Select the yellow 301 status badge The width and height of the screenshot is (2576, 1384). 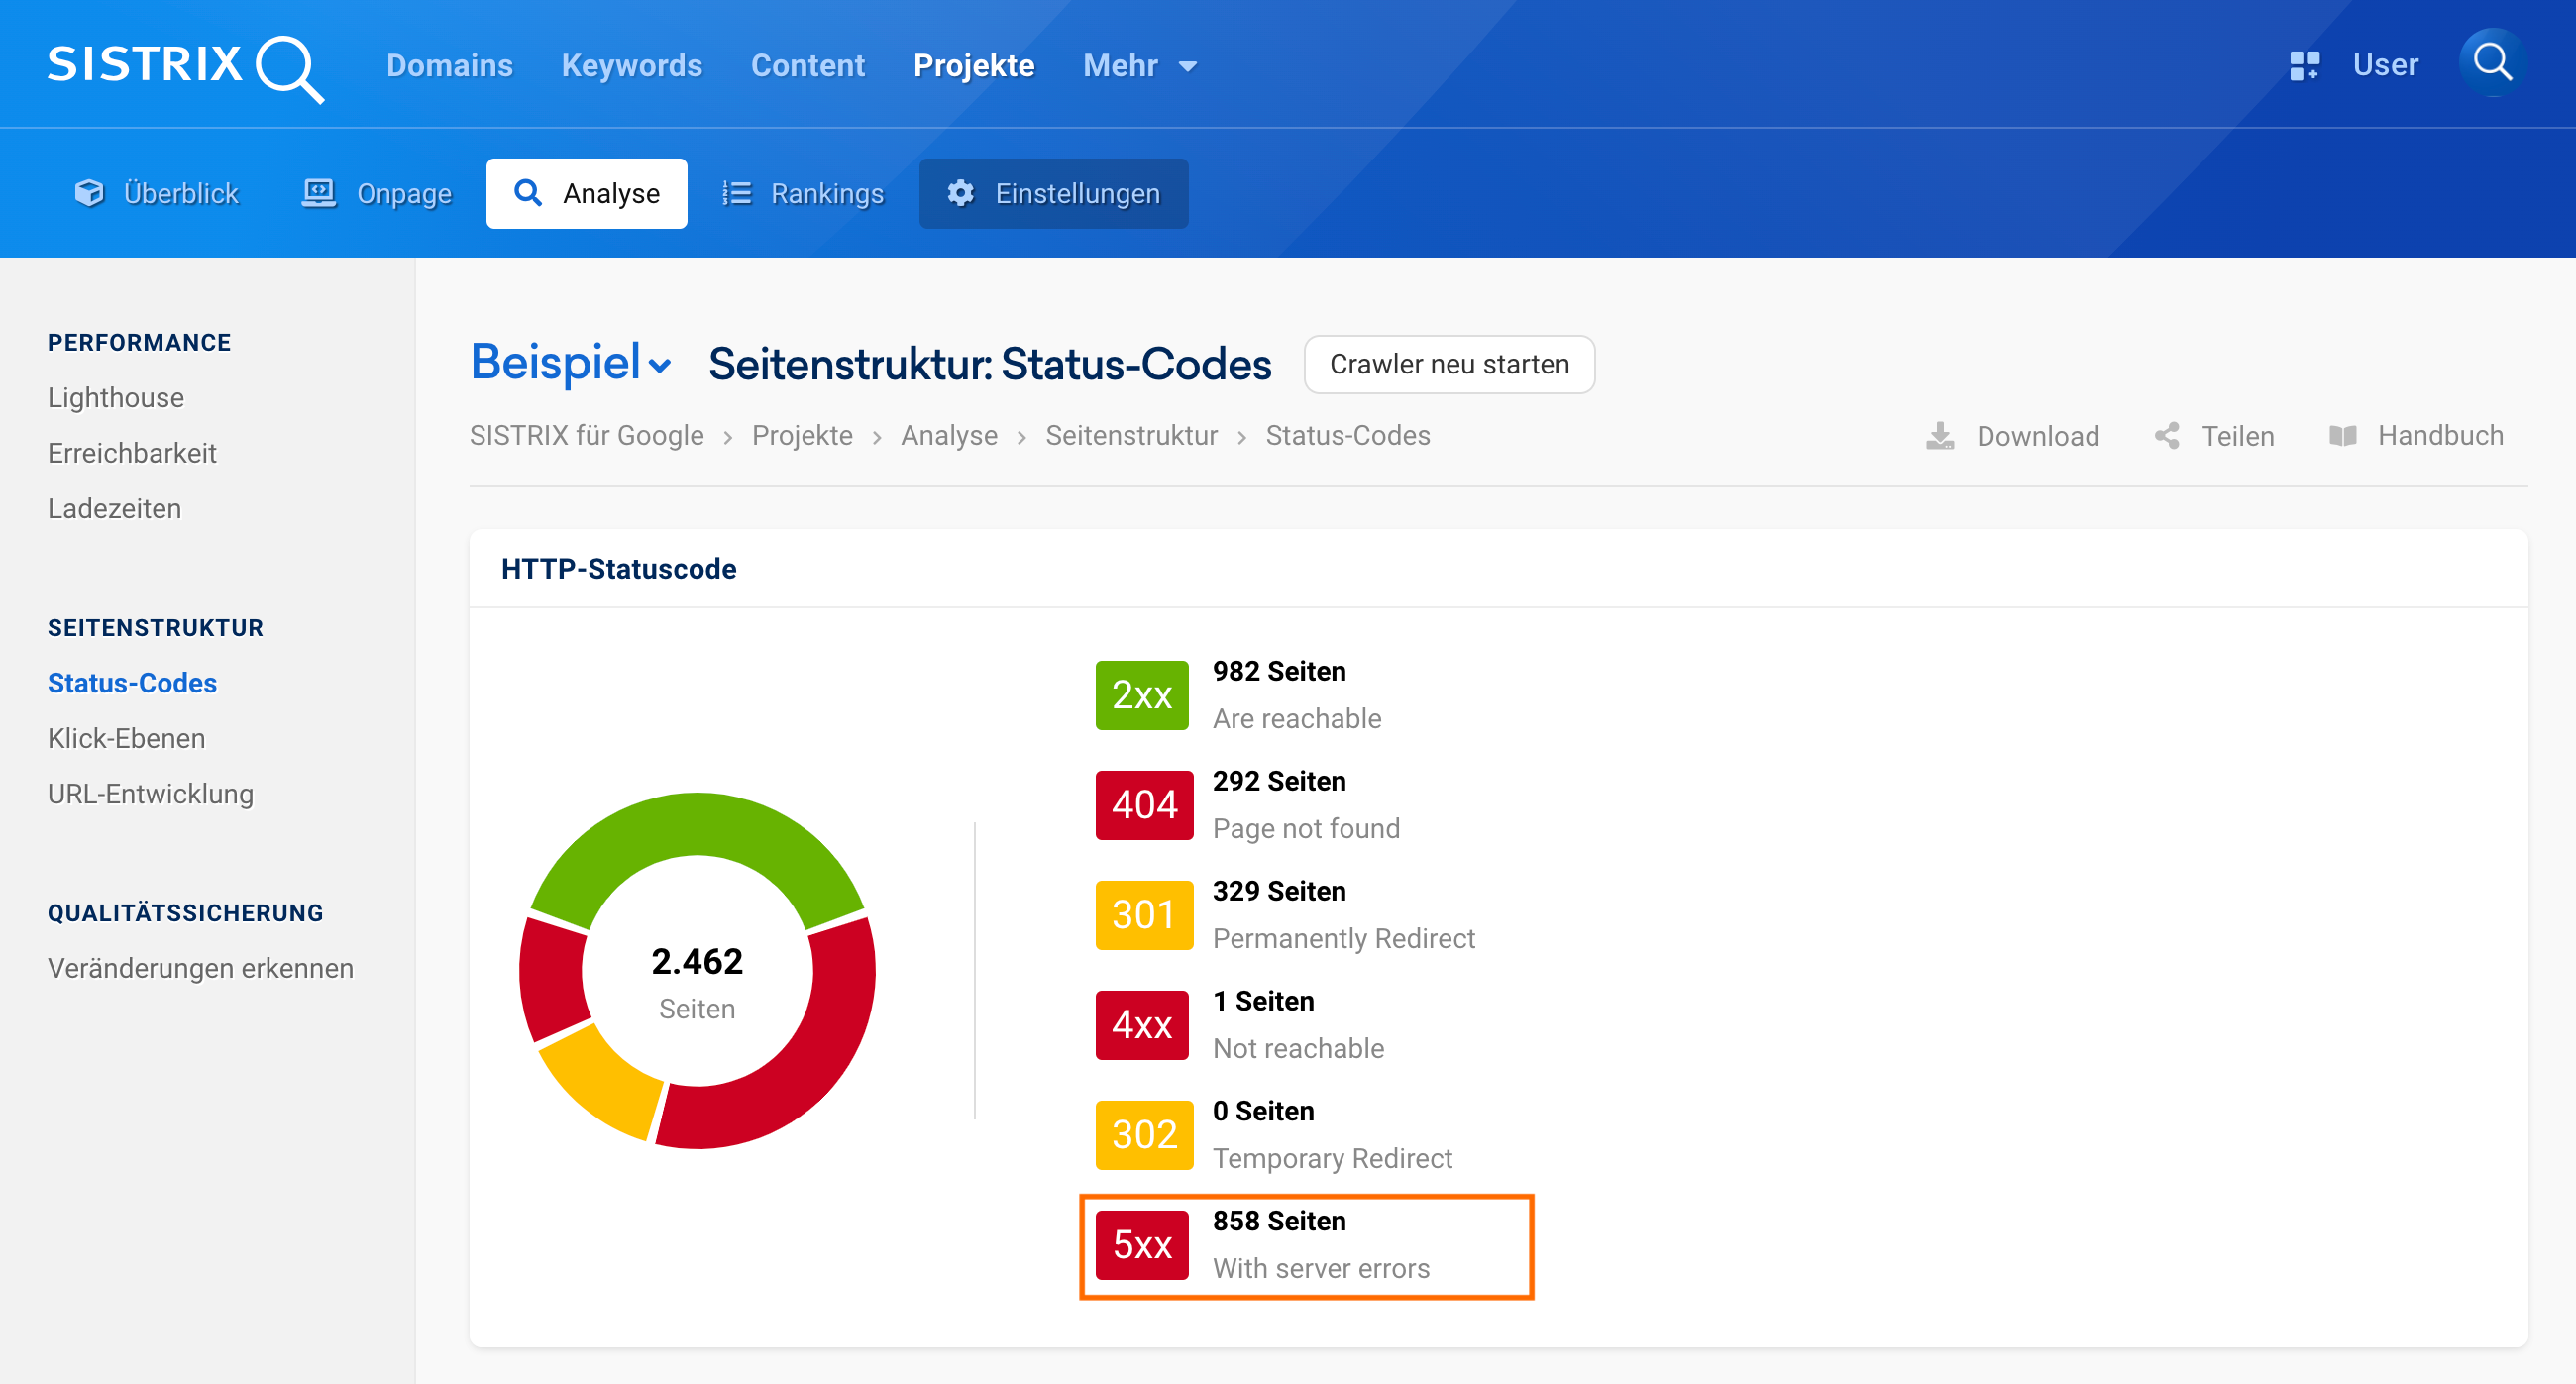(x=1143, y=915)
